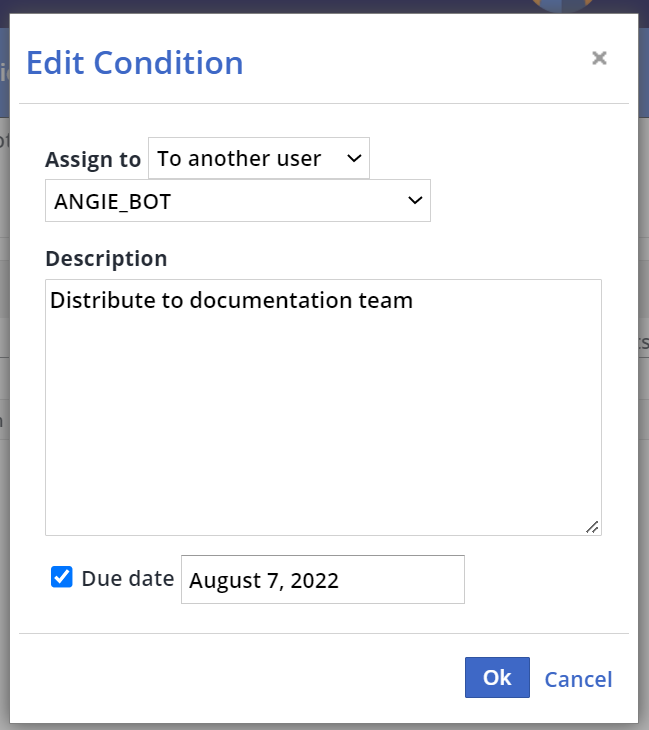Click the 'Assign to' label
649x730 pixels.
coord(93,160)
